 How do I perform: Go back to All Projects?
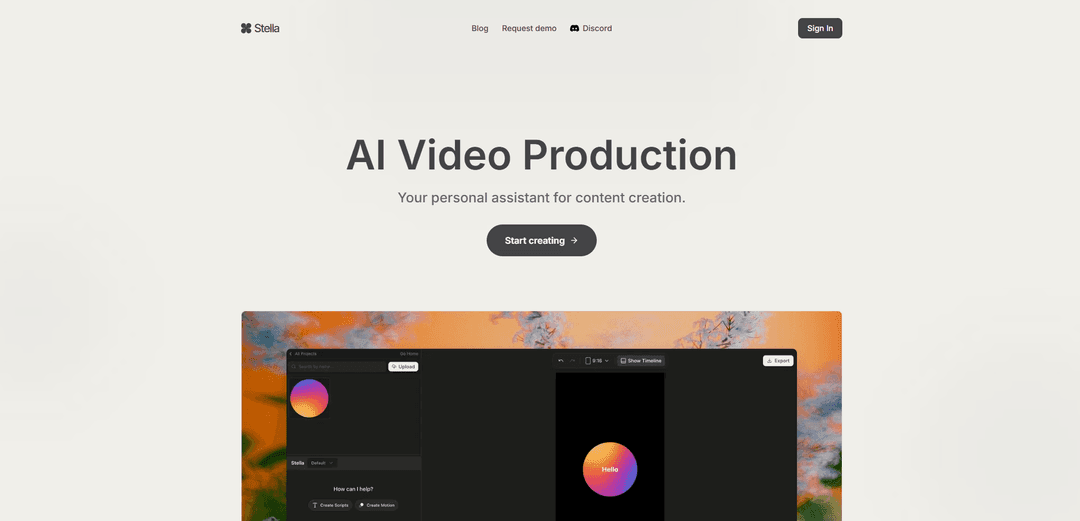coord(303,354)
